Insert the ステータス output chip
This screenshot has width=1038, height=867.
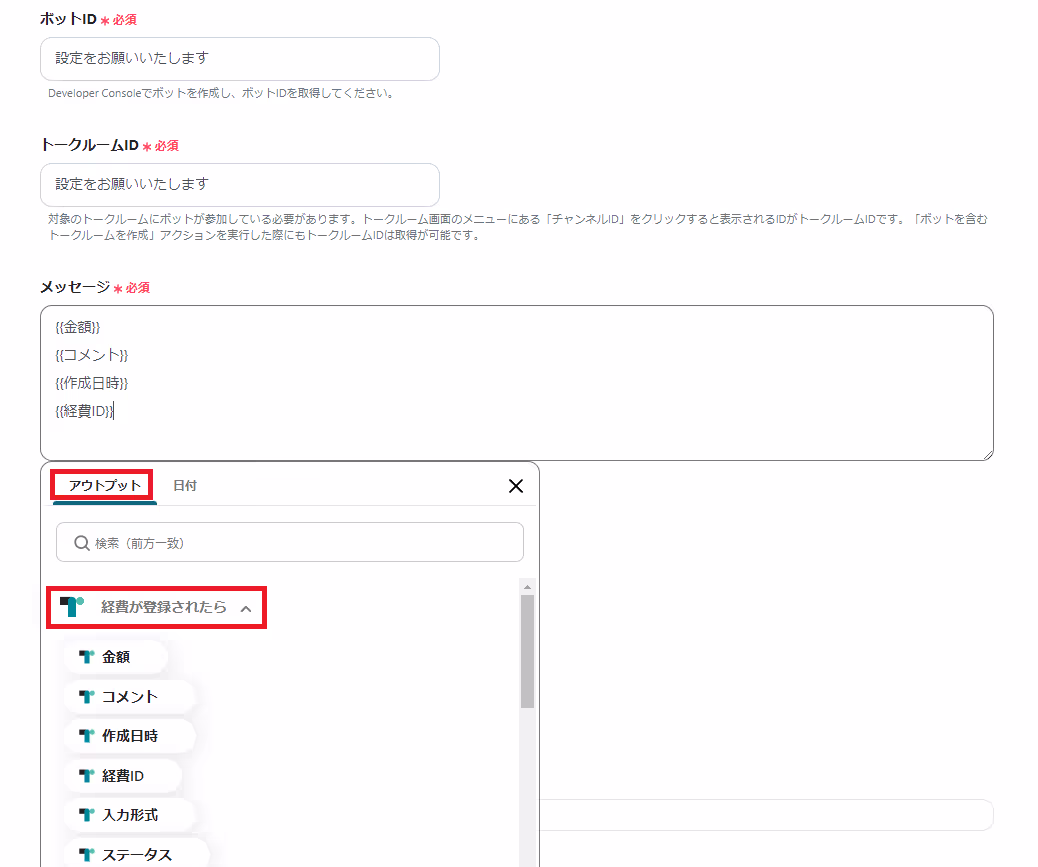pyautogui.click(x=136, y=855)
